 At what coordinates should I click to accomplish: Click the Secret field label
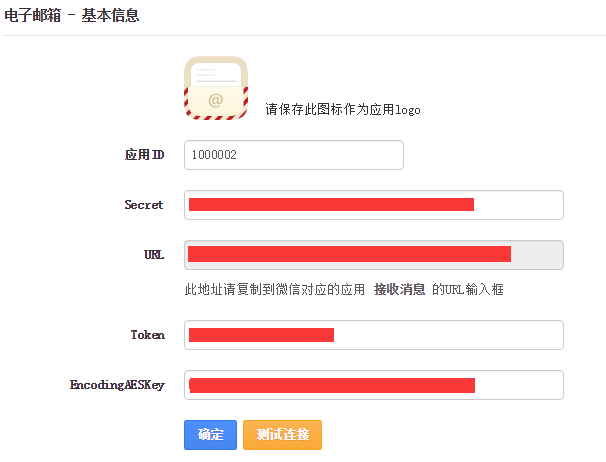(x=144, y=205)
